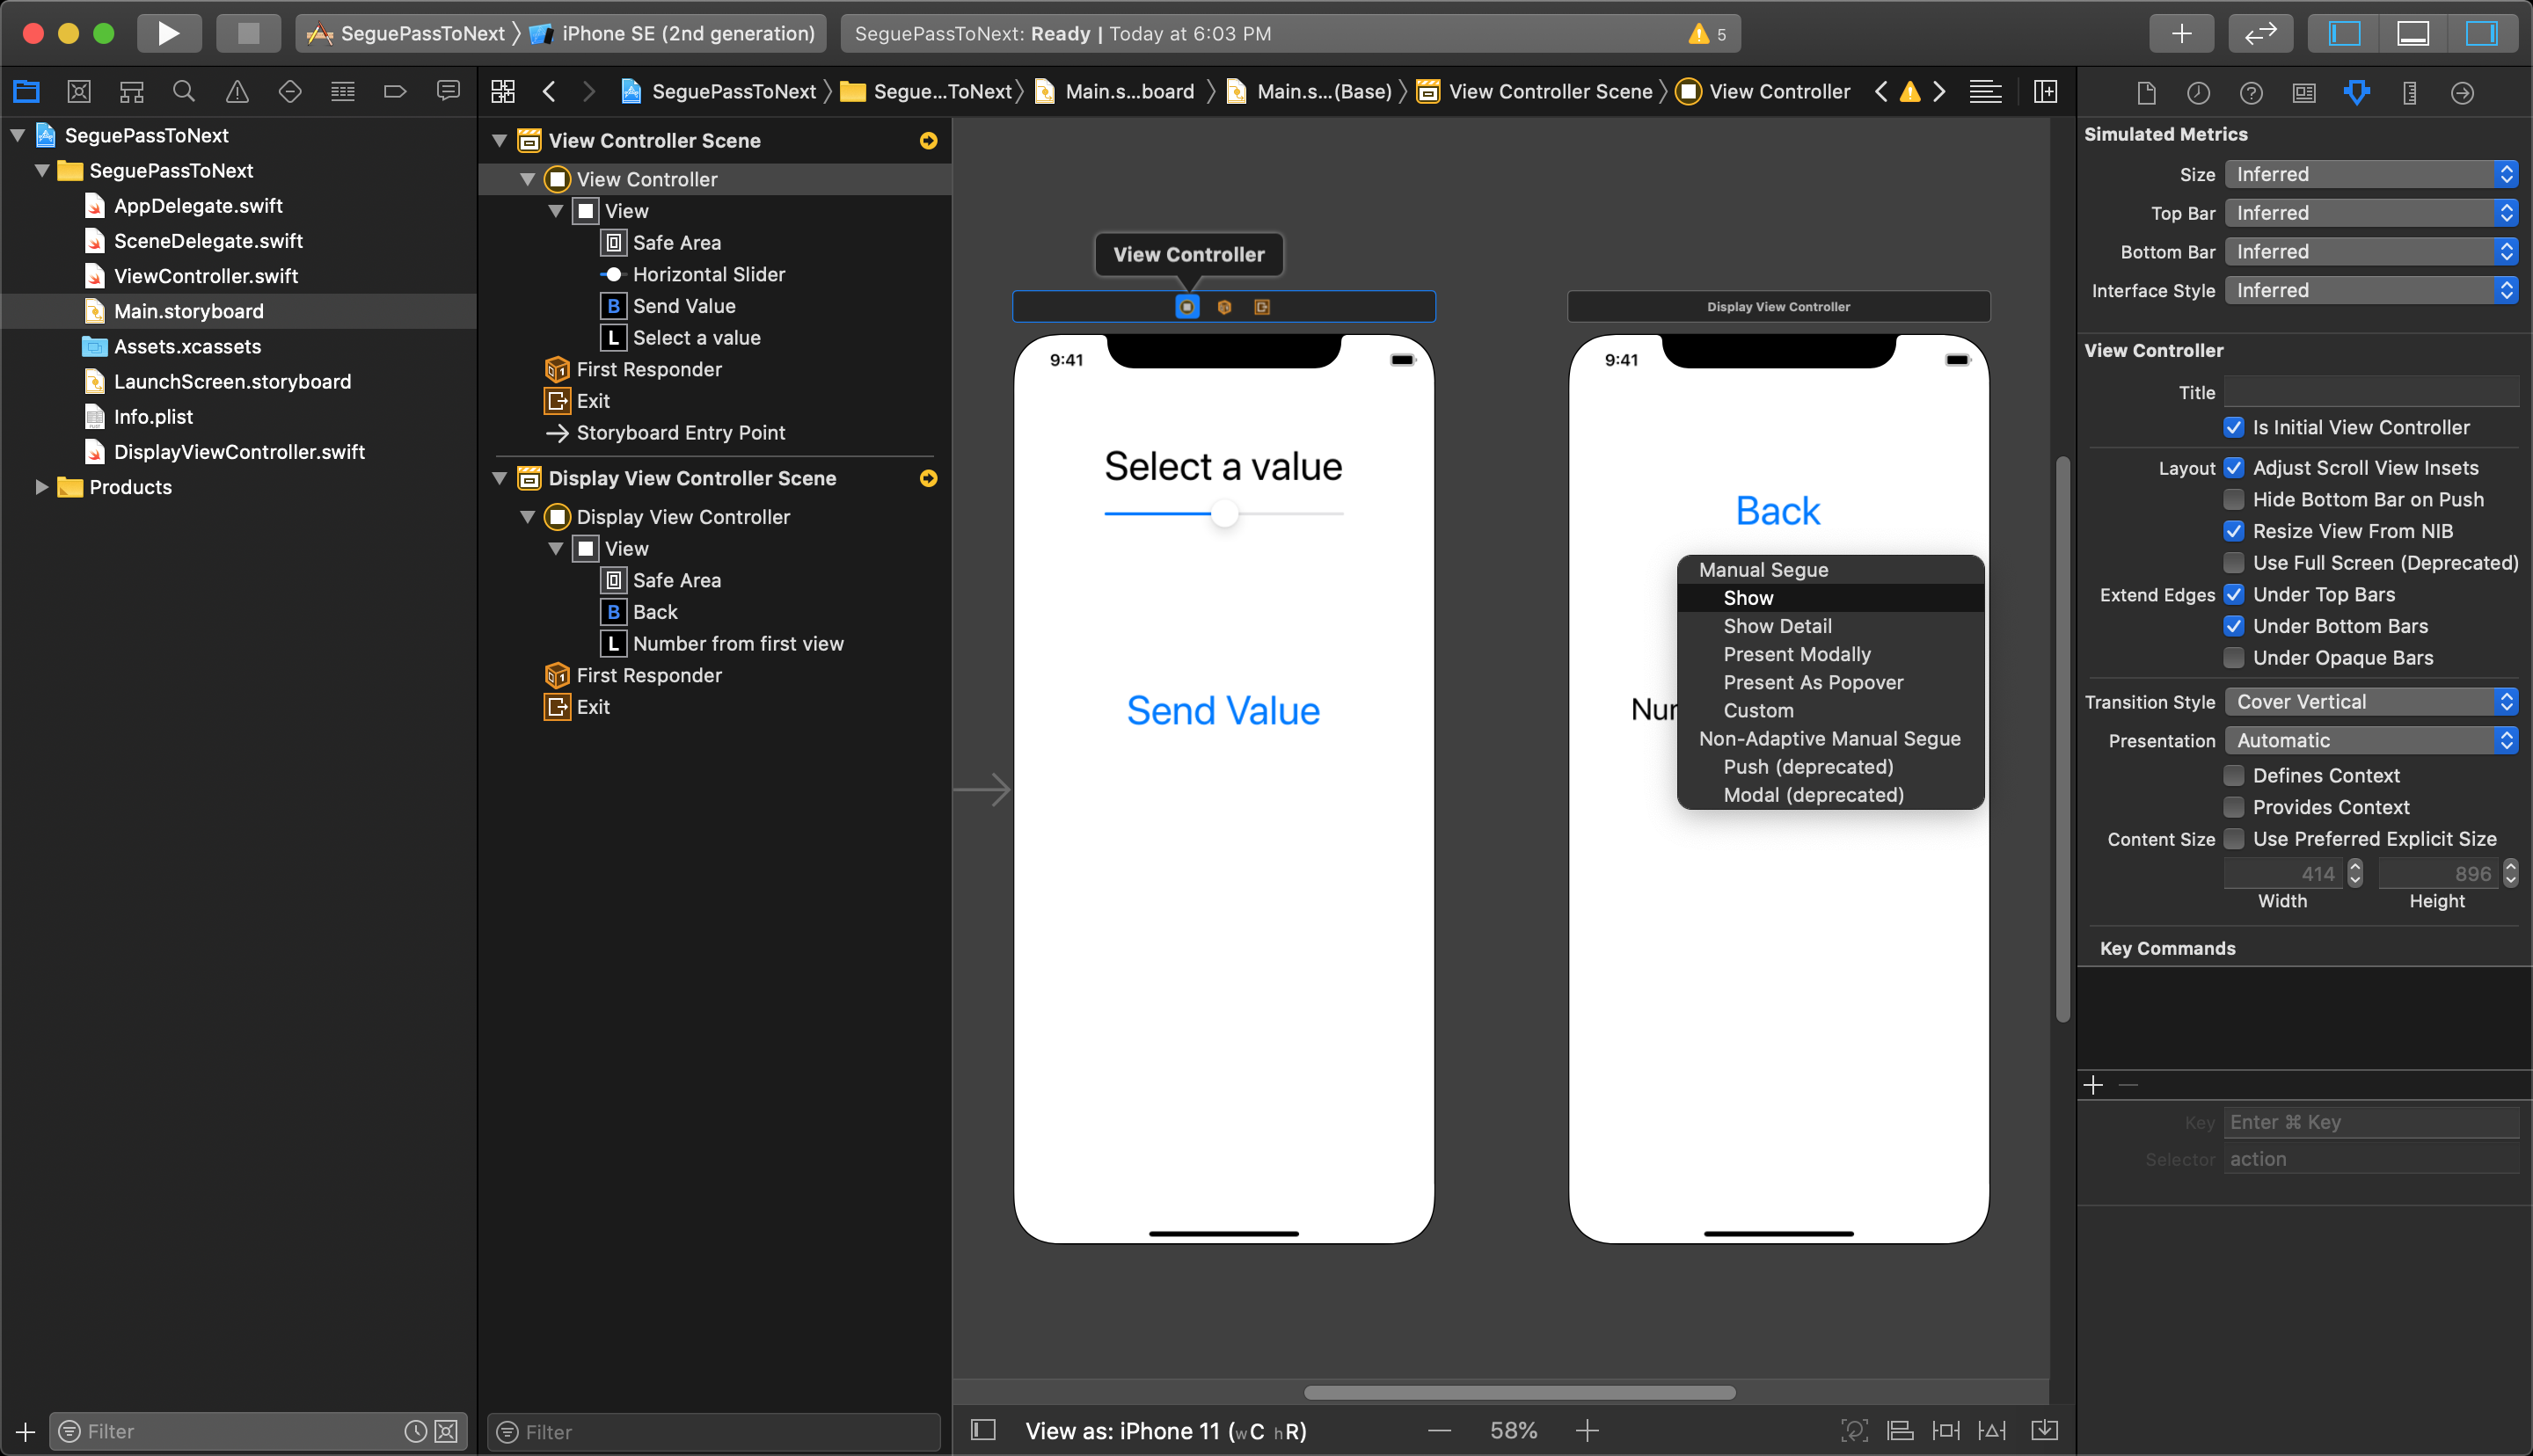Open the Debug navigator
2533x1456 pixels.
click(x=343, y=92)
